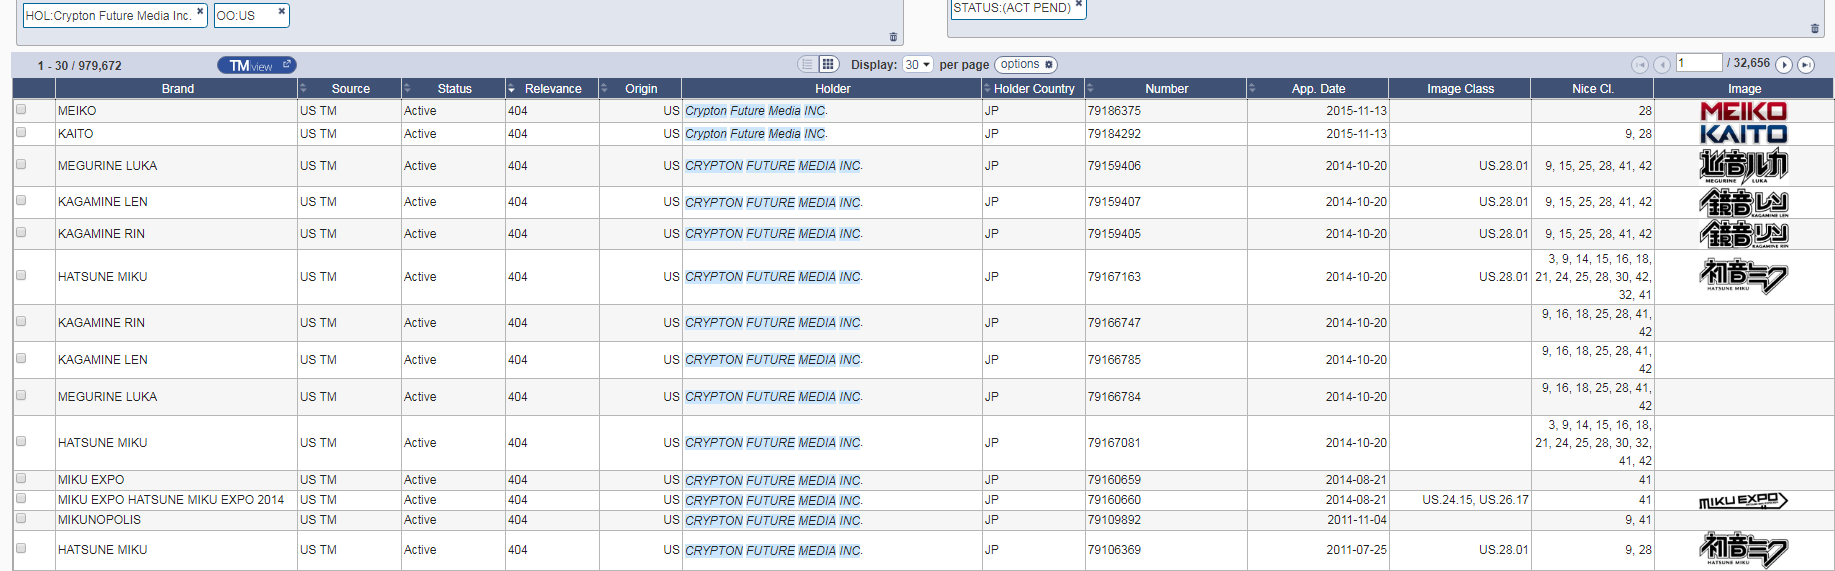Jump to the last results page
Image resolution: width=1835 pixels, height=571 pixels.
pyautogui.click(x=1805, y=65)
